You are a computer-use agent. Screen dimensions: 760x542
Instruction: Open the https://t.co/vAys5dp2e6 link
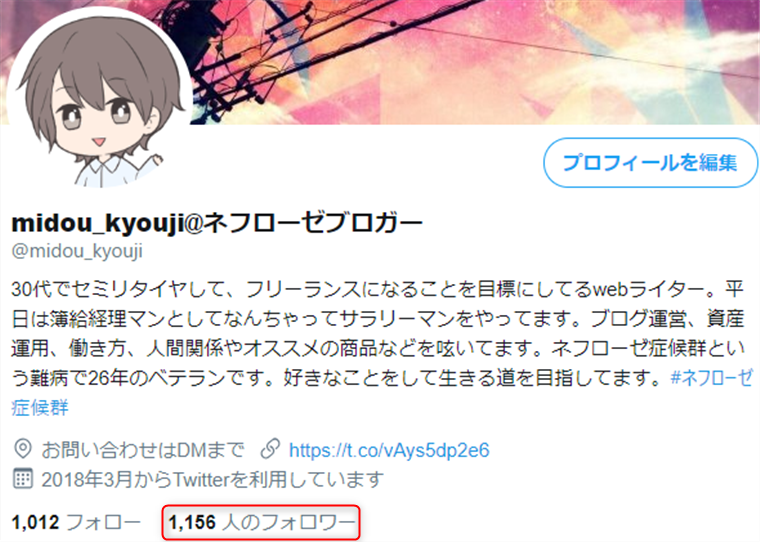coord(389,450)
